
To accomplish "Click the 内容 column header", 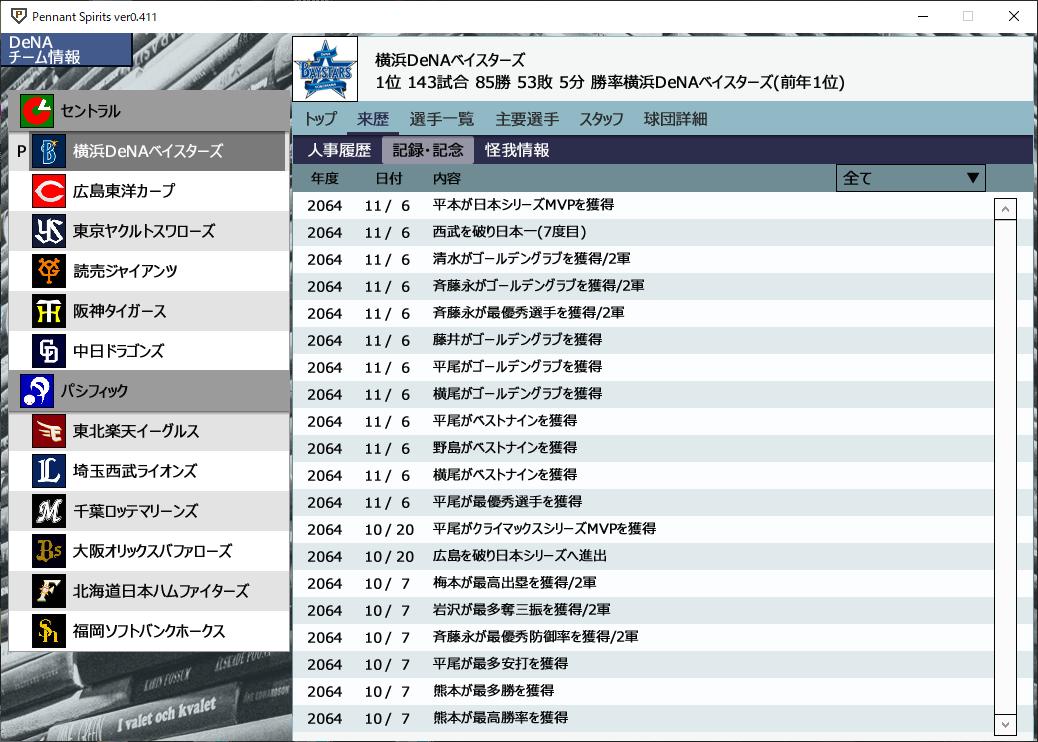I will click(447, 178).
